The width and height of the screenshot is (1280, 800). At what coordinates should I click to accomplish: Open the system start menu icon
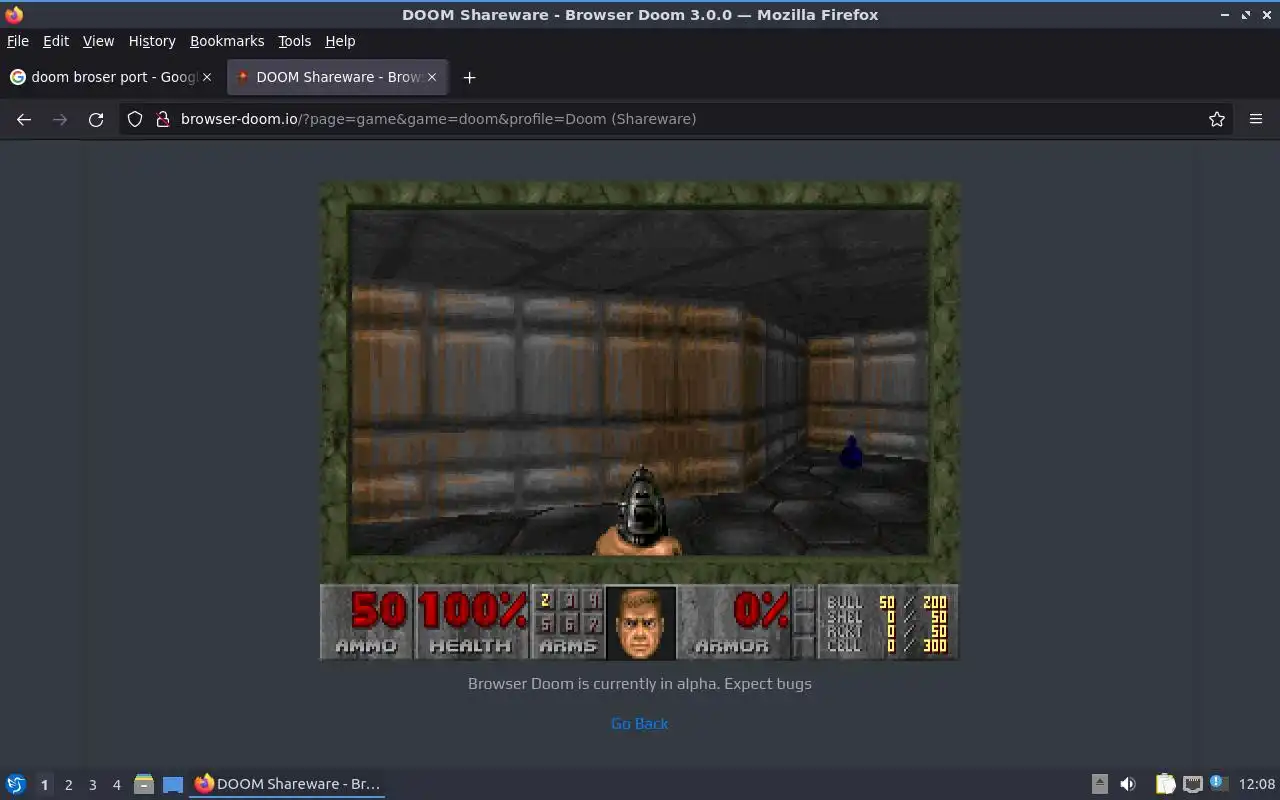(x=16, y=784)
